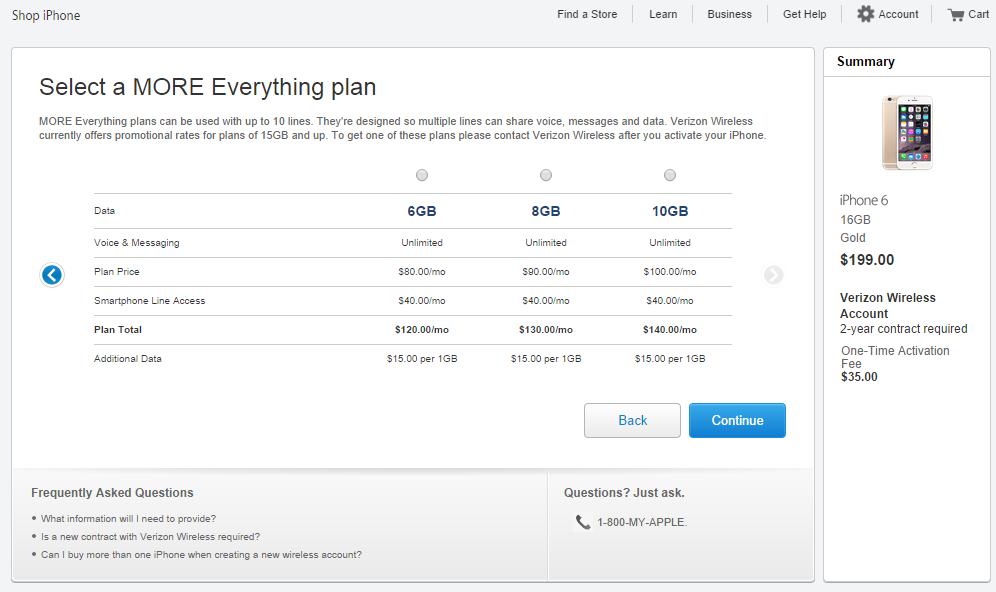This screenshot has width=996, height=592.
Task: Select the 10GB plan radio button
Action: point(670,175)
